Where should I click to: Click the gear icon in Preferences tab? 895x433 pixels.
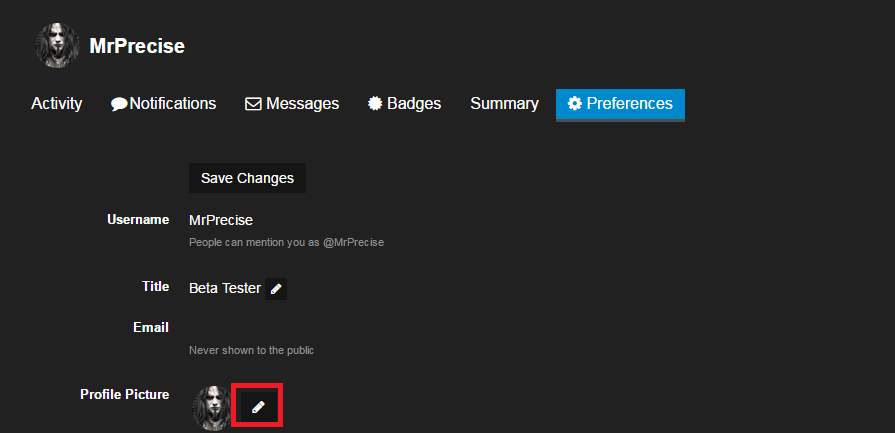click(574, 104)
